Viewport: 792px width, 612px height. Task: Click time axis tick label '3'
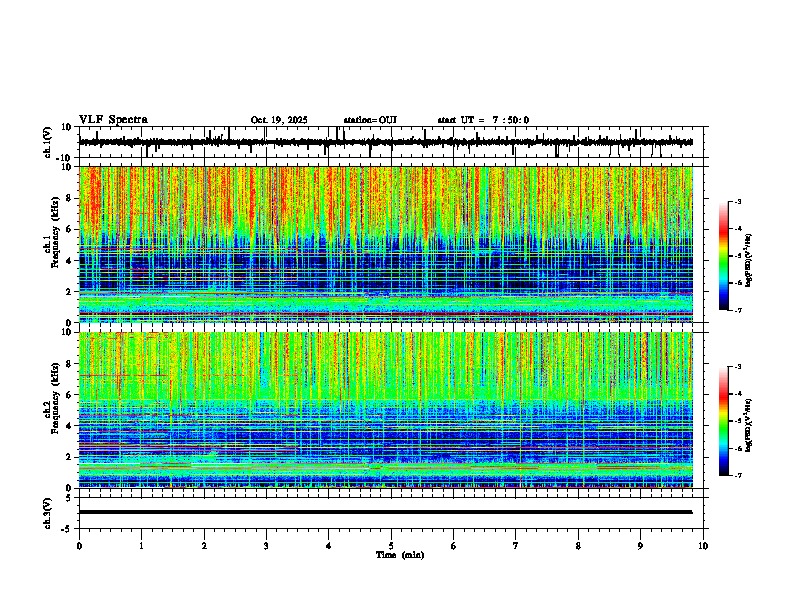click(266, 546)
